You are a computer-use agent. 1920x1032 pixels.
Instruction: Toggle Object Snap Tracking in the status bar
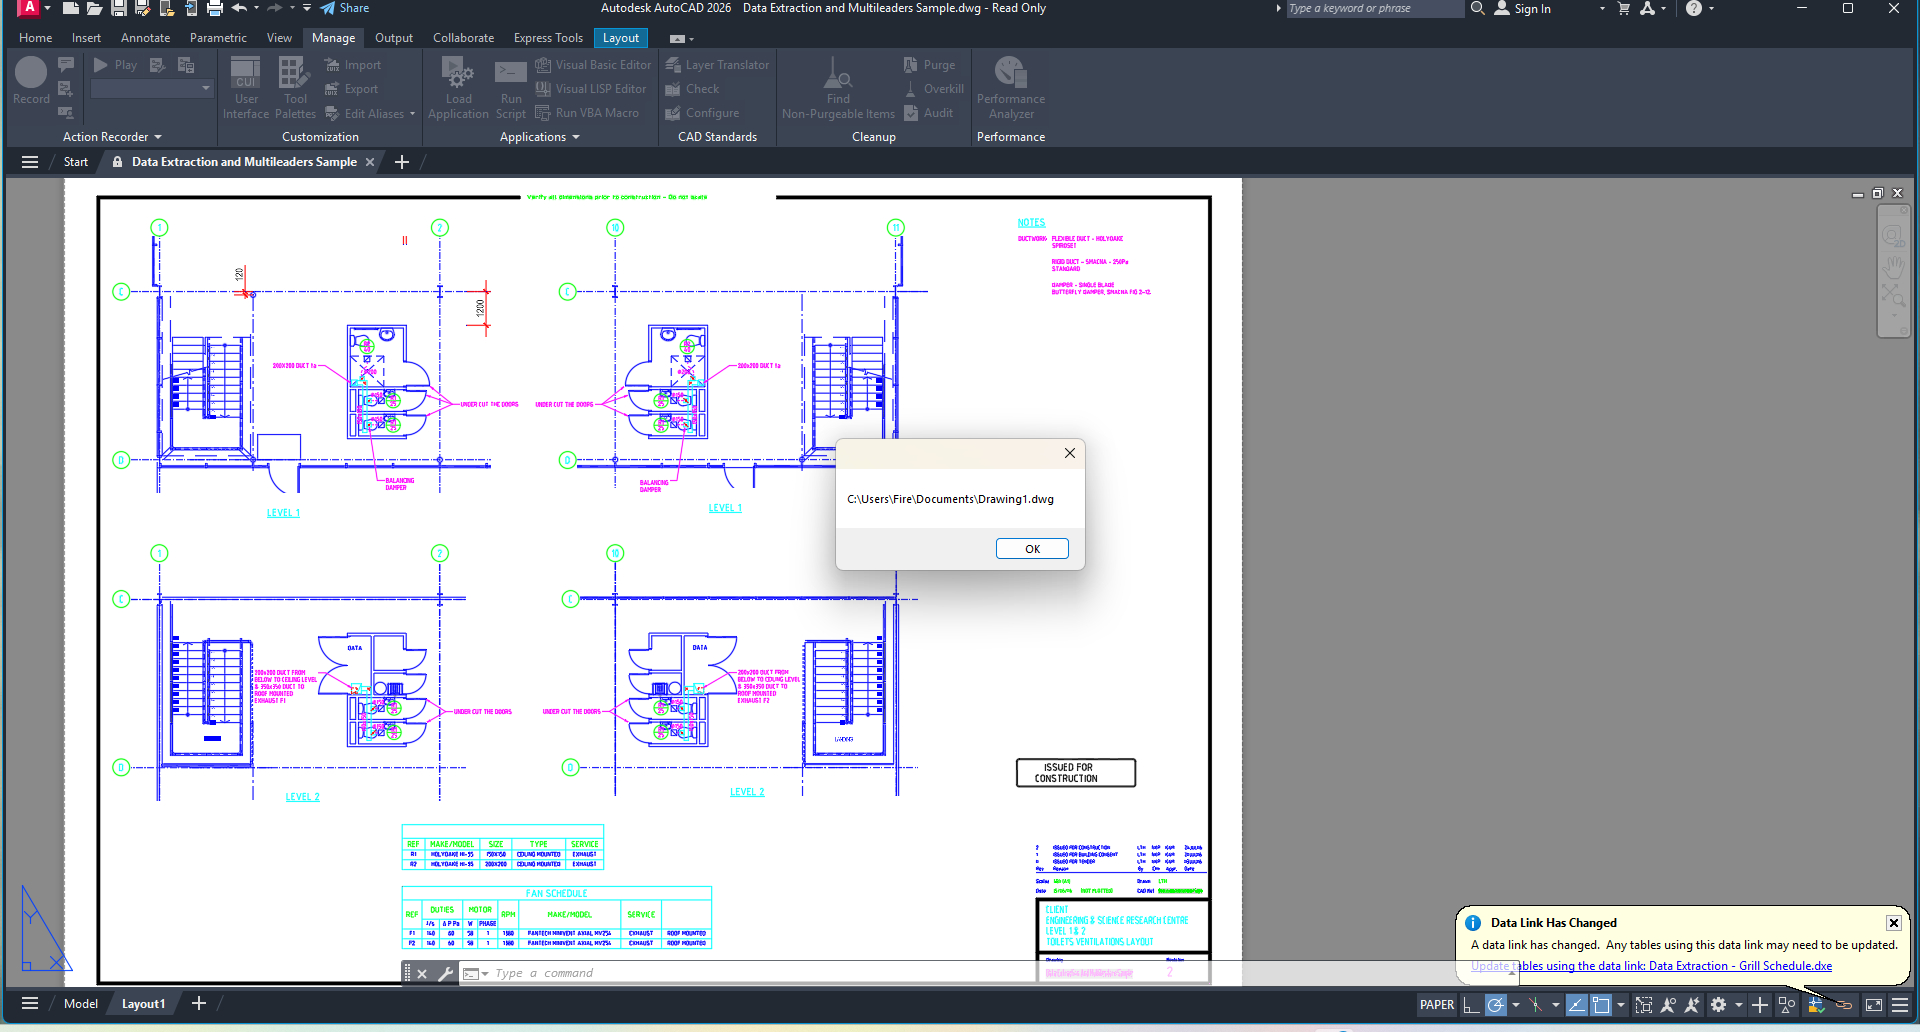1577,1005
